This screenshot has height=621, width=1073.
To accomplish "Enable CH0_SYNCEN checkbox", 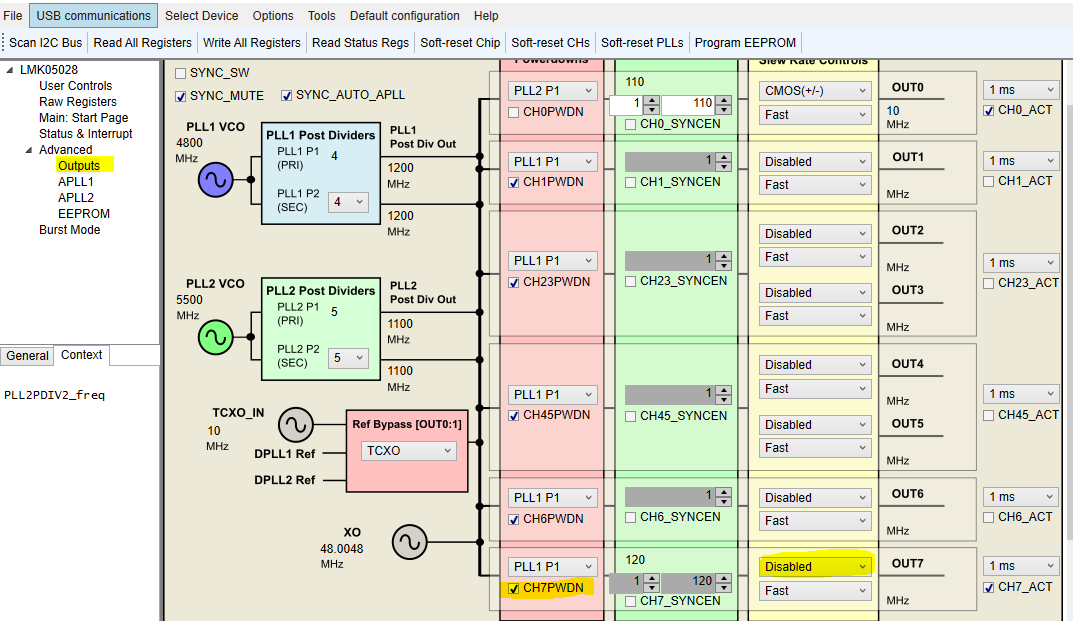I will point(631,125).
